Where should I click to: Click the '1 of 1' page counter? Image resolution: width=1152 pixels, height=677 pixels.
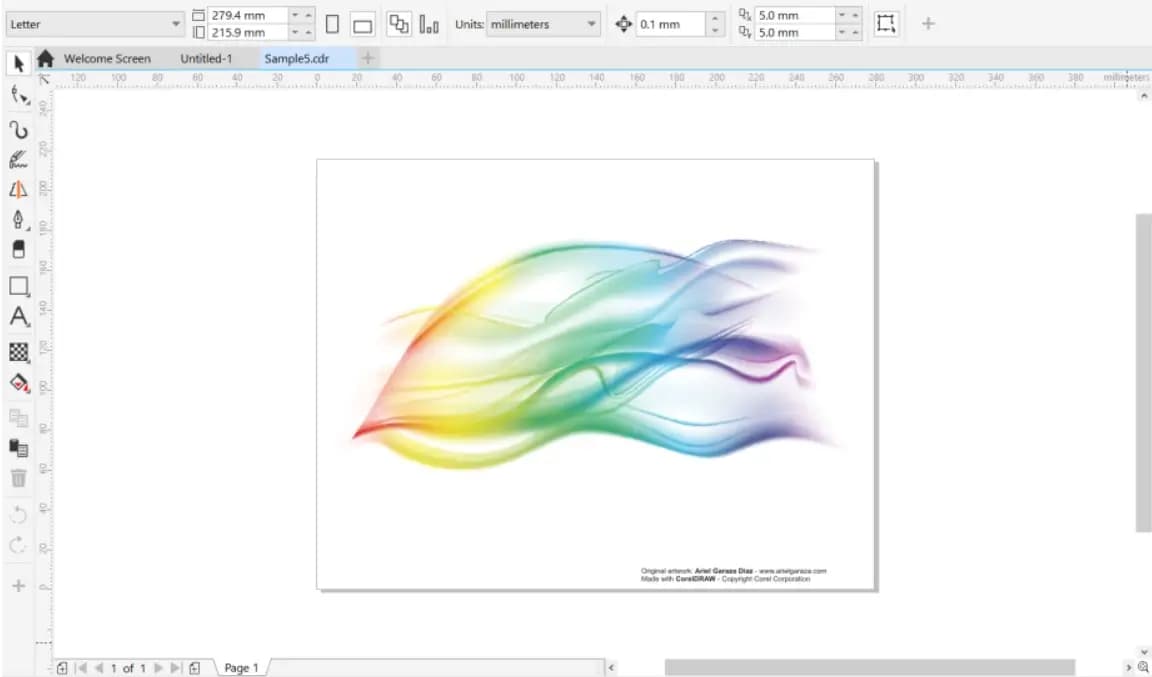[x=128, y=668]
